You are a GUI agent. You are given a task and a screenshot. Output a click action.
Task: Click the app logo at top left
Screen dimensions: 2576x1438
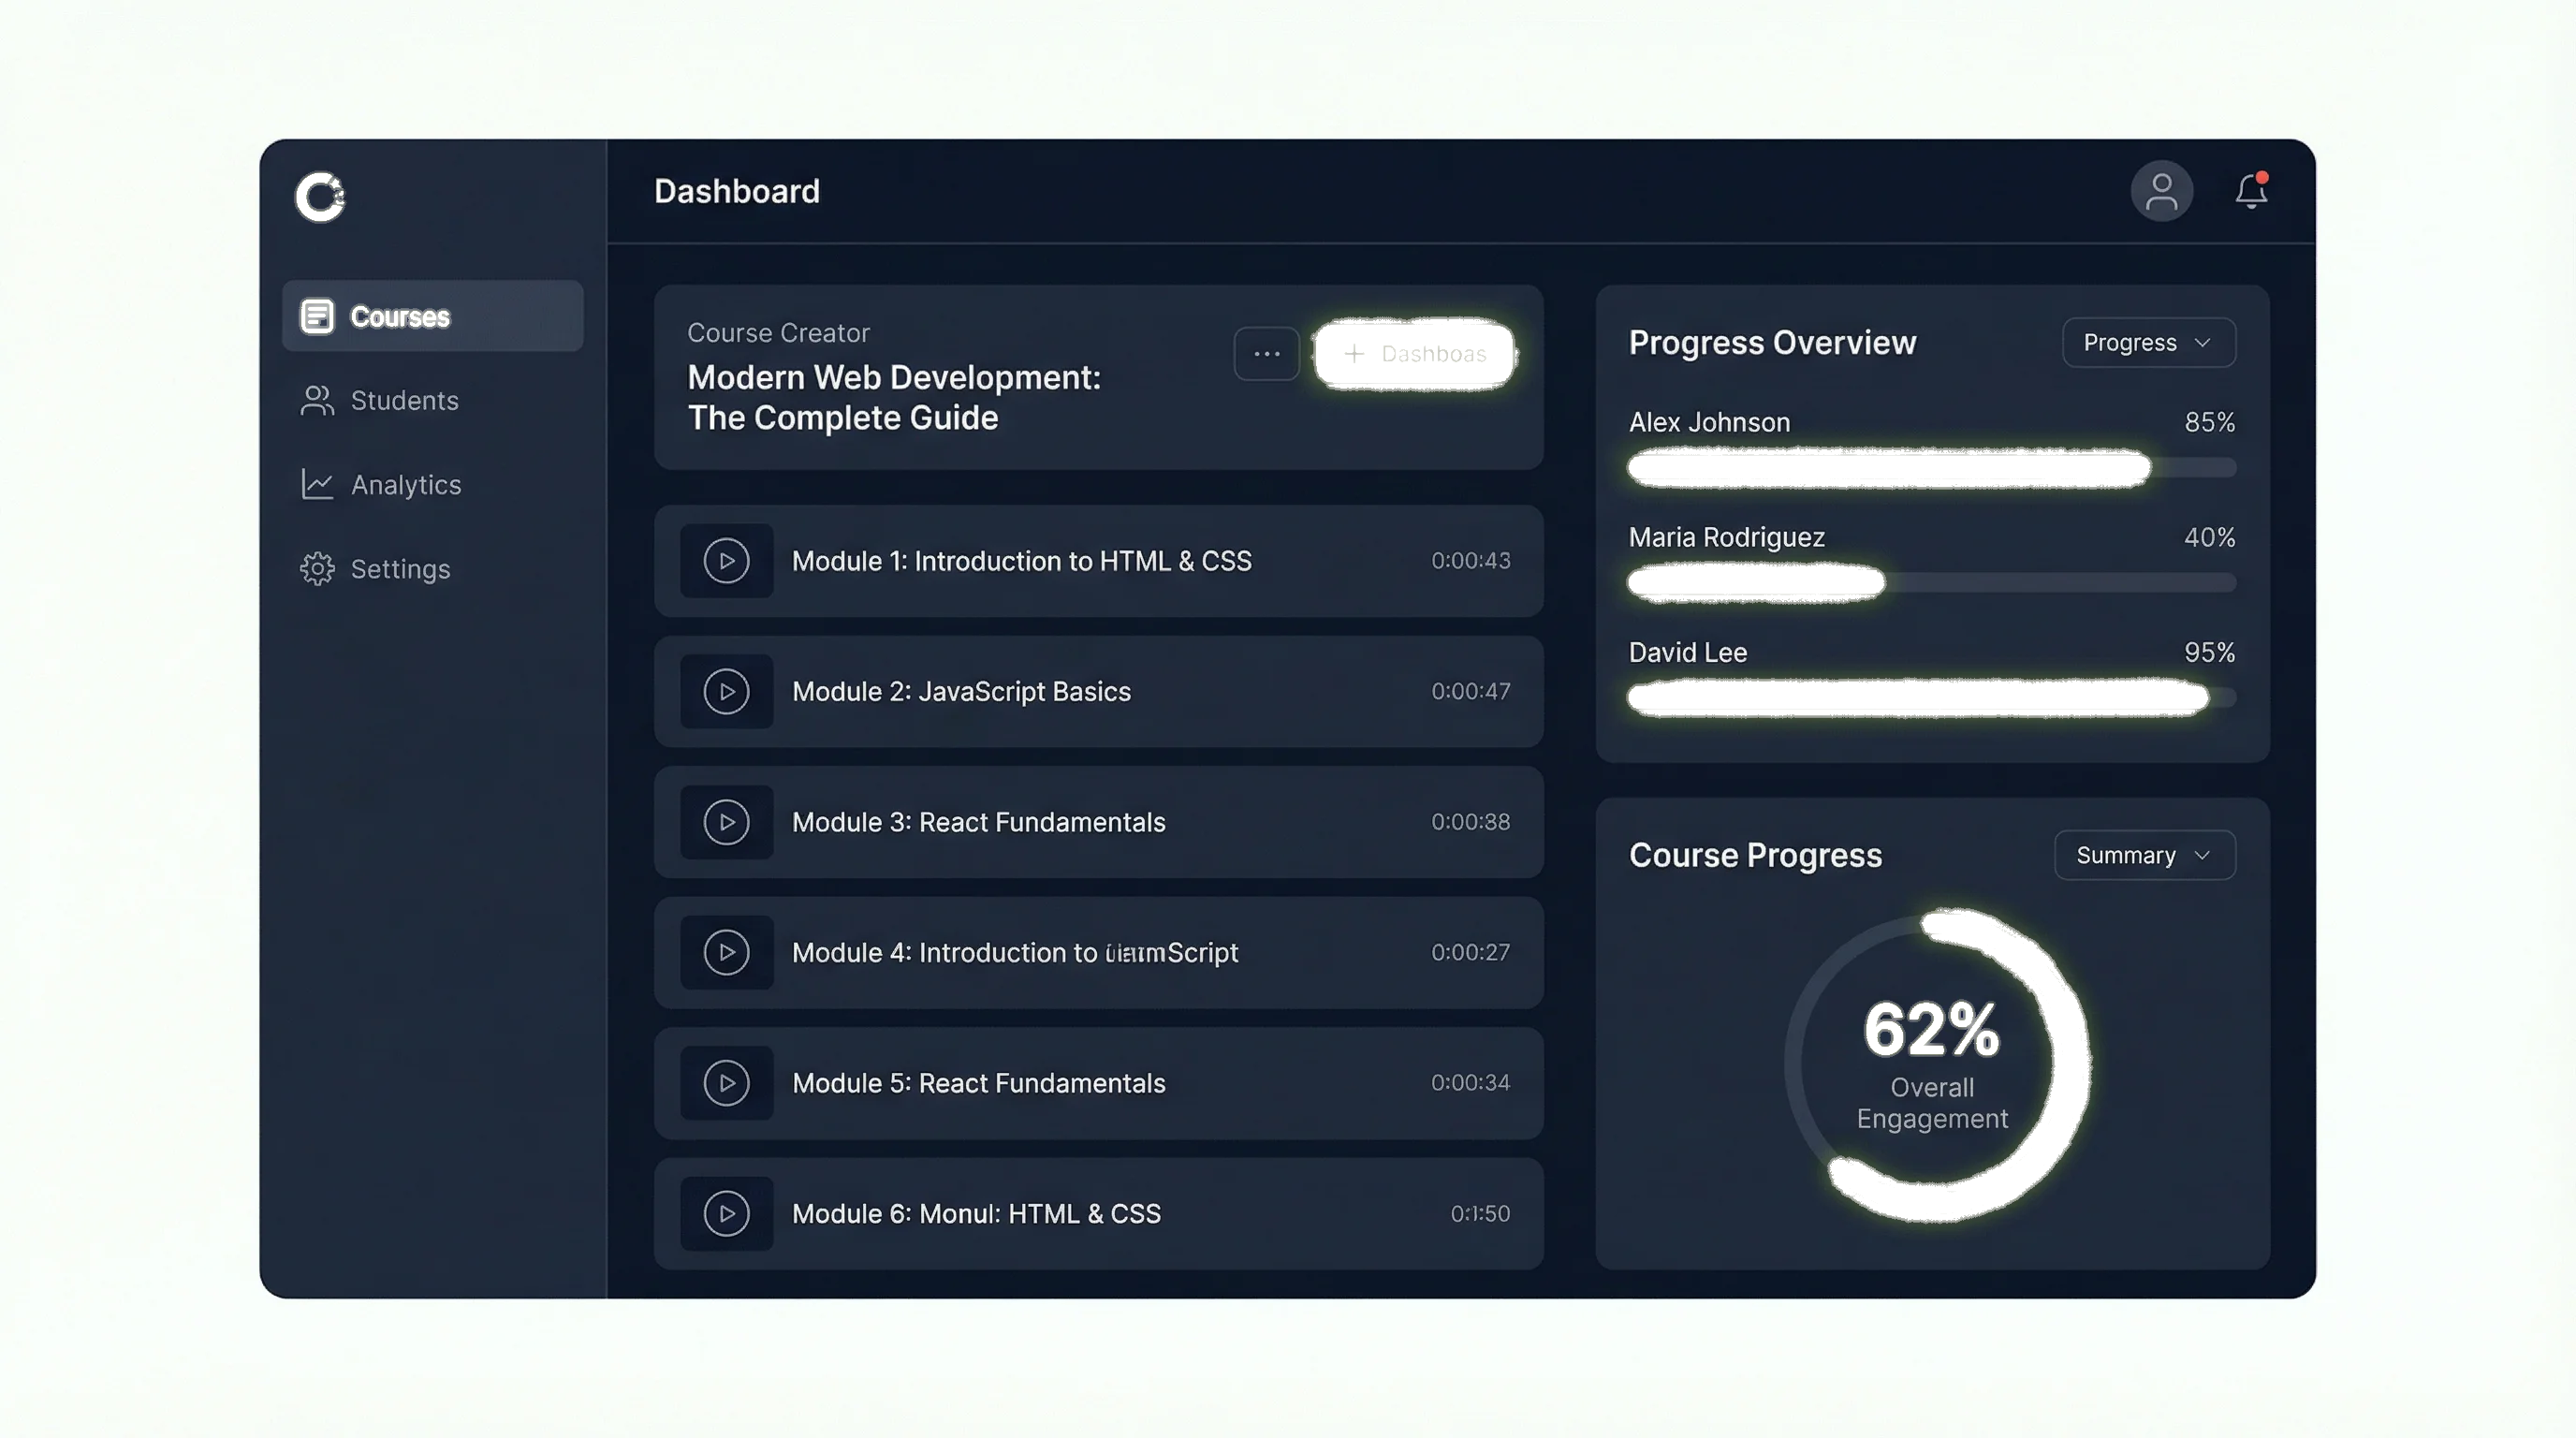click(320, 196)
